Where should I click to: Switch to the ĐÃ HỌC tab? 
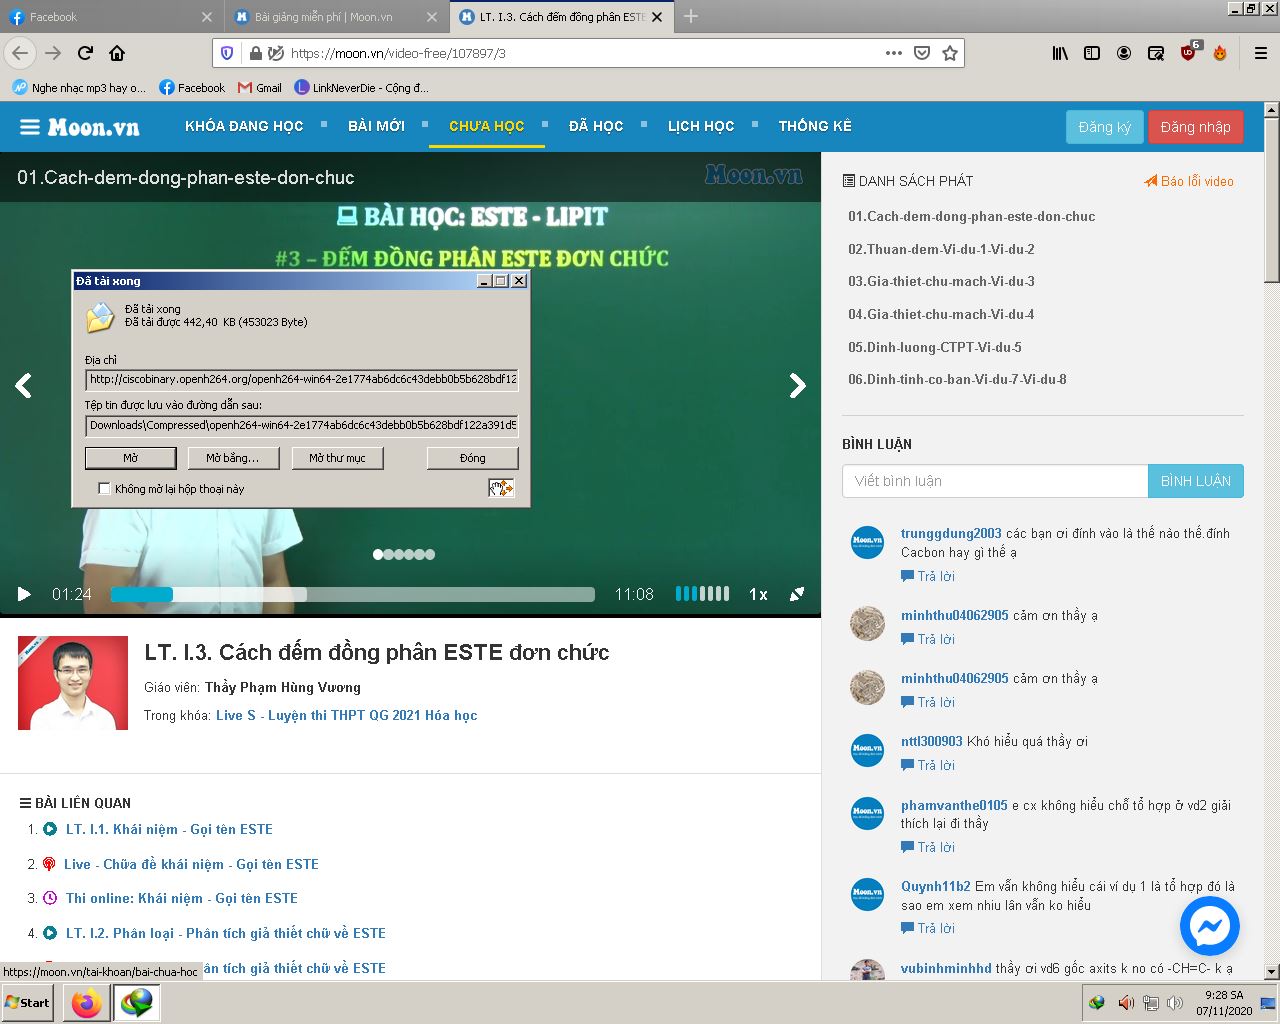coord(596,125)
